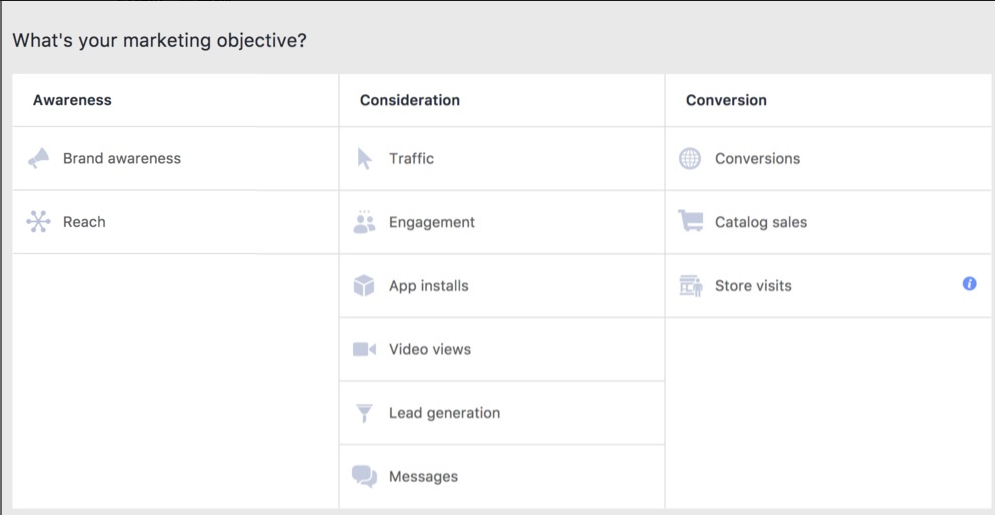Click the Brand awareness megaphone icon
This screenshot has height=515, width=995.
point(39,159)
